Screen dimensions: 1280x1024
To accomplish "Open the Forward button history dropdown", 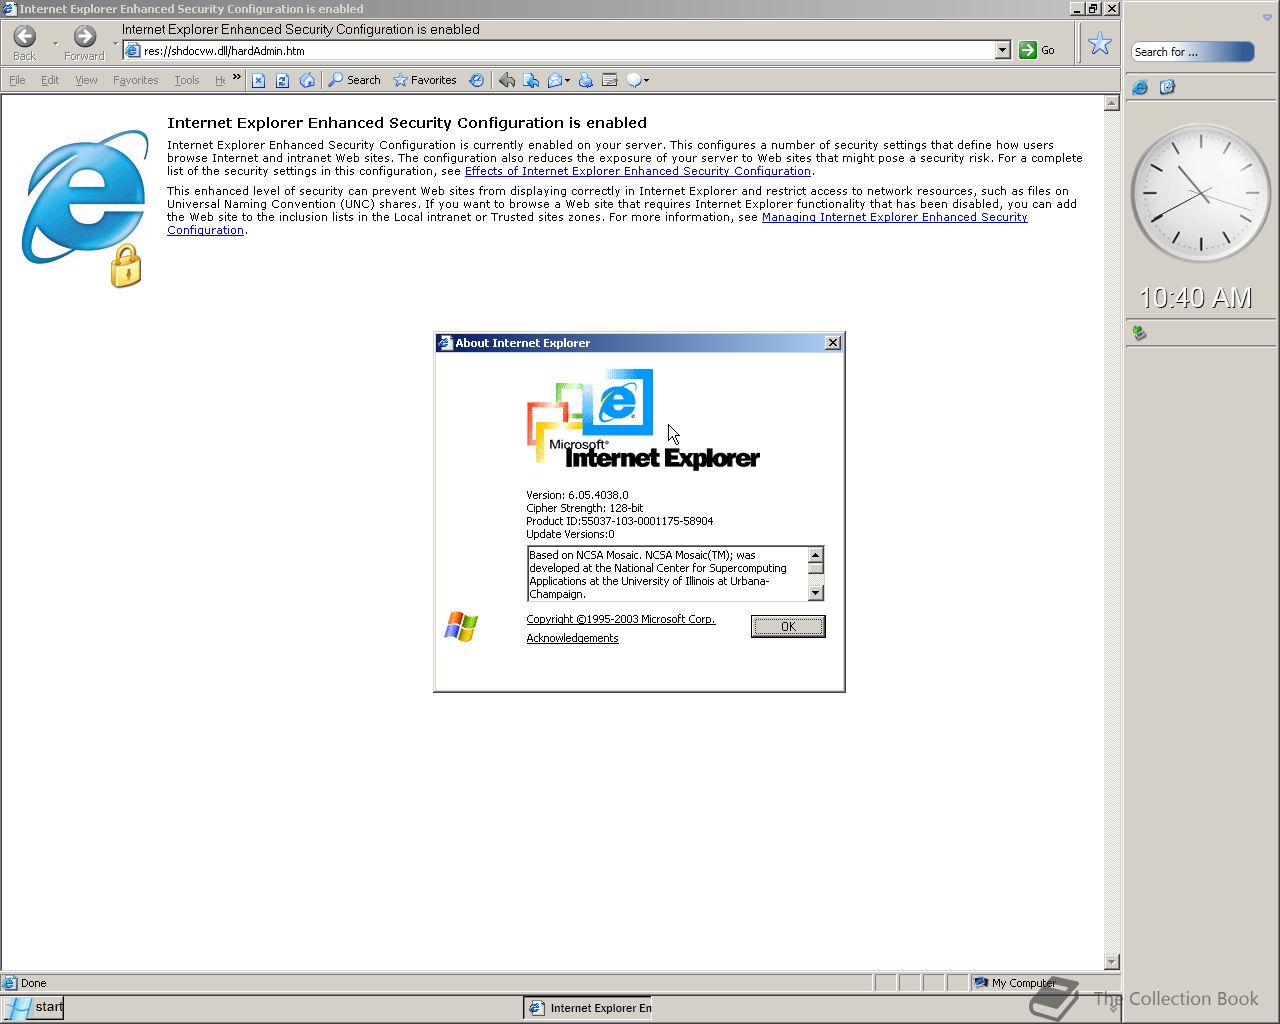I will 115,43.
